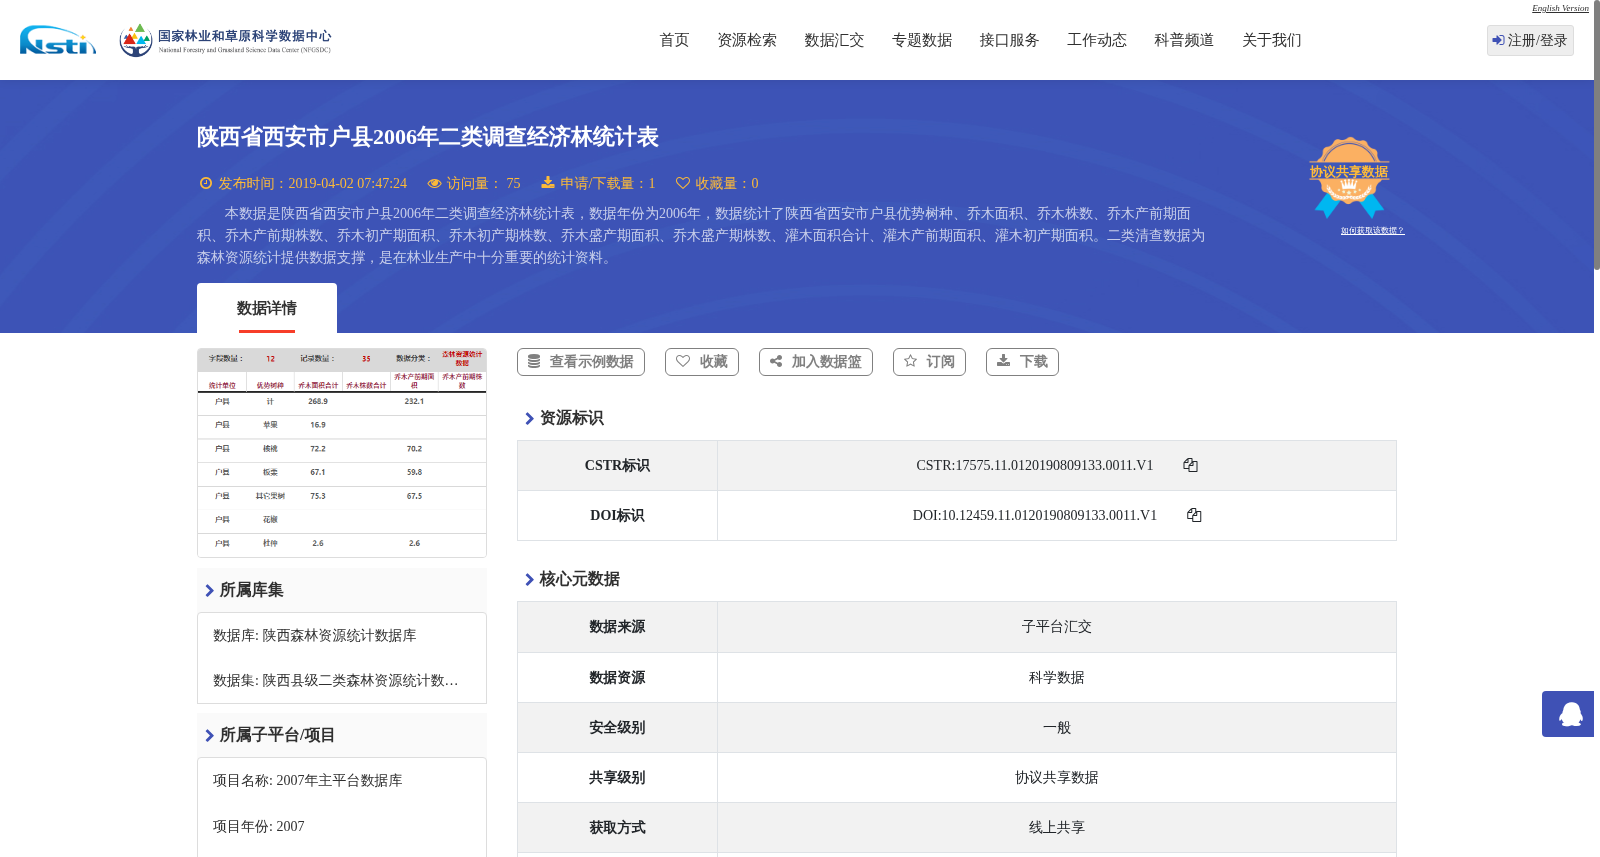This screenshot has height=857, width=1600.
Task: Expand the 资源标识 section chevron
Action: [529, 418]
